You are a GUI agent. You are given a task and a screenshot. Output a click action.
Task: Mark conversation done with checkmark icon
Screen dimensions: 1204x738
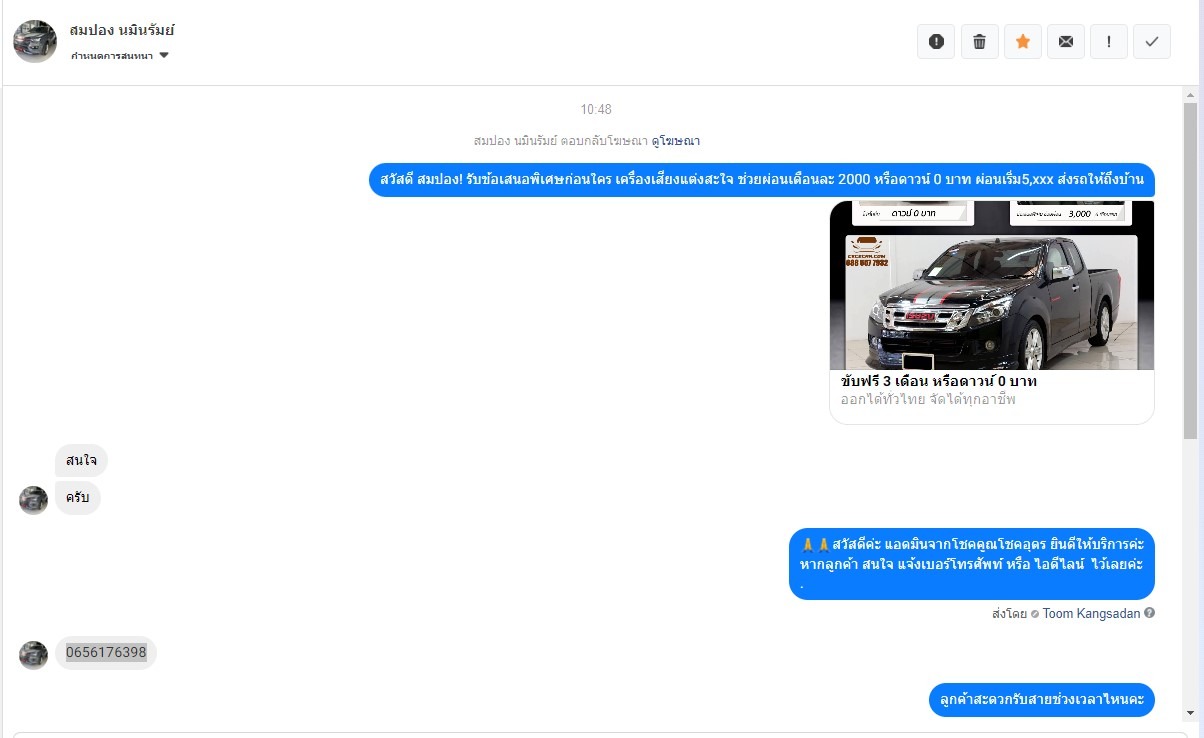1152,42
